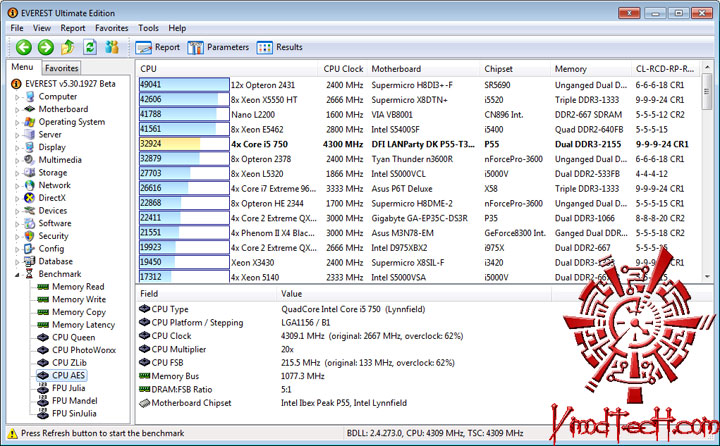Screen dimensions: 720x446
Task: Select the Motherboard icon in the tree
Action: pyautogui.click(x=30, y=109)
